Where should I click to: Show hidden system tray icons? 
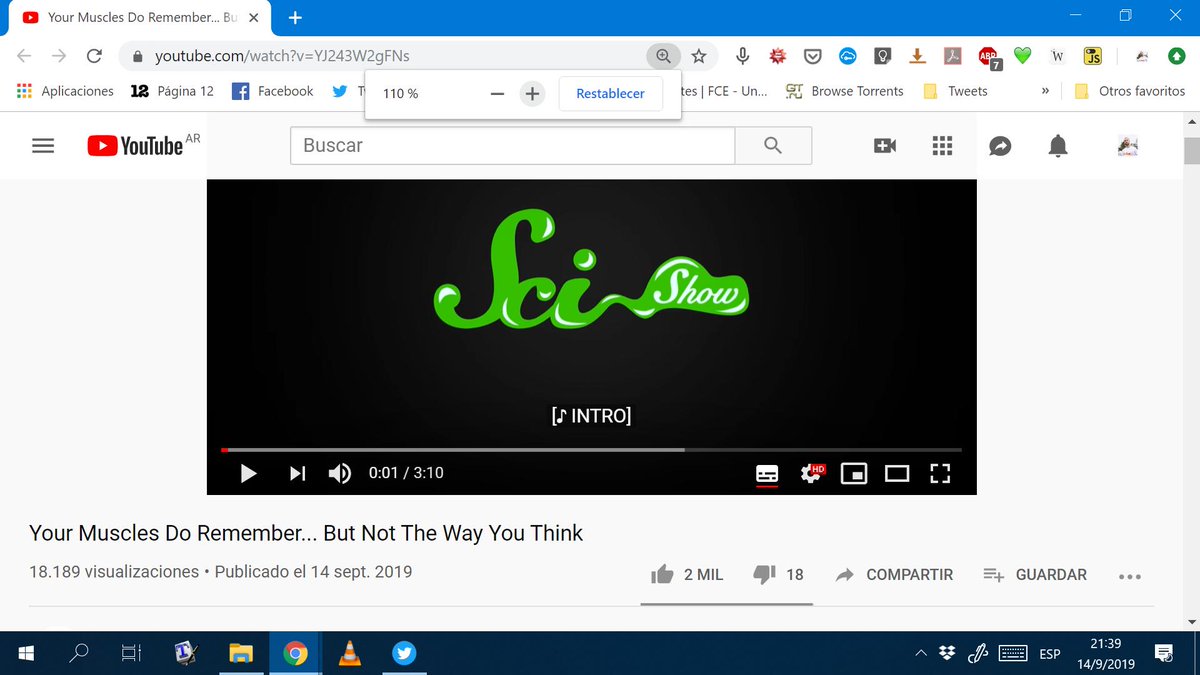pos(920,654)
